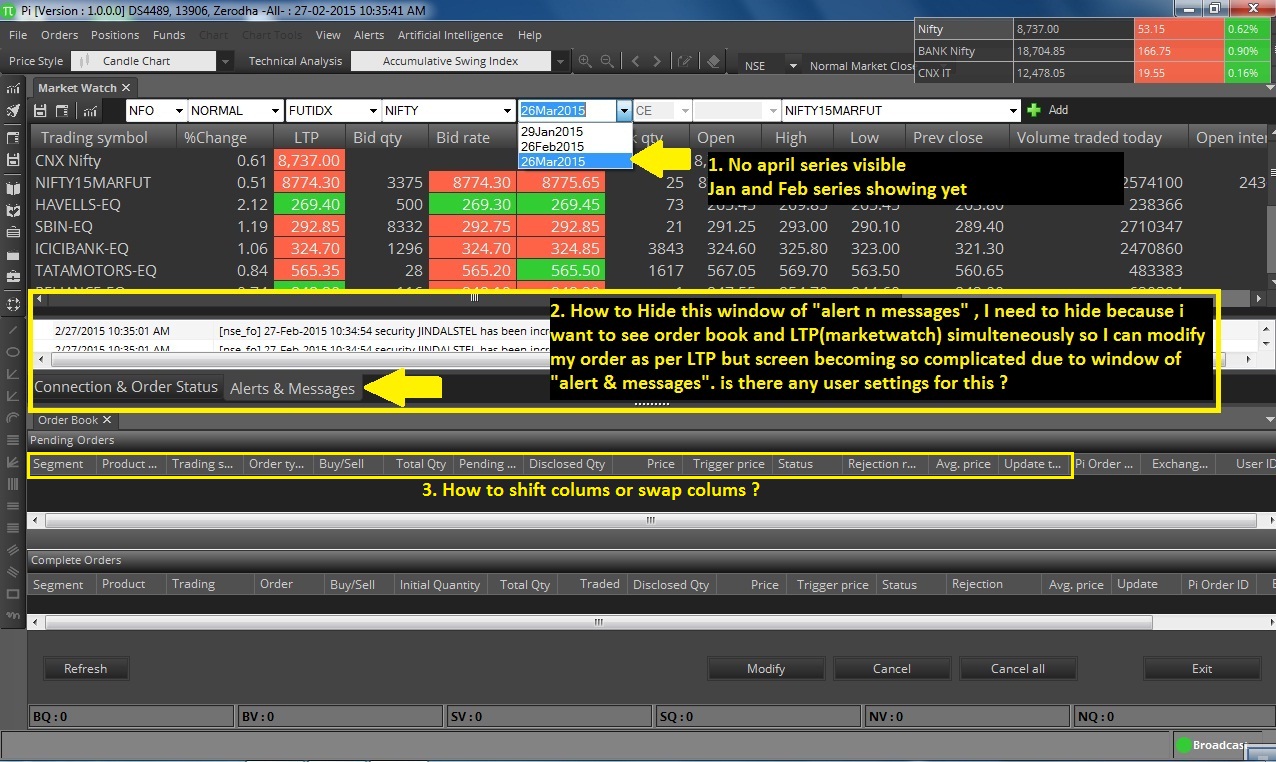
Task: Click the next arrow in chart toolbar
Action: tap(659, 61)
